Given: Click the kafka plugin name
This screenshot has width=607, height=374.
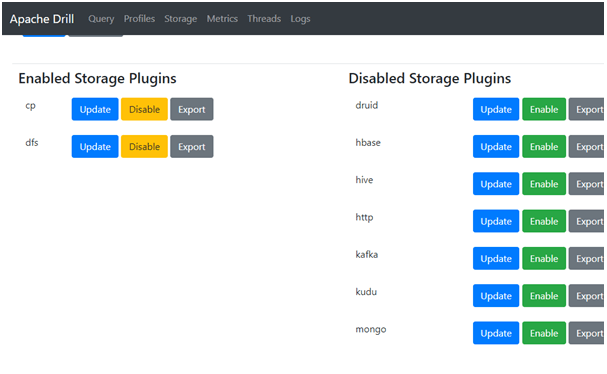Looking at the screenshot, I should coord(367,254).
